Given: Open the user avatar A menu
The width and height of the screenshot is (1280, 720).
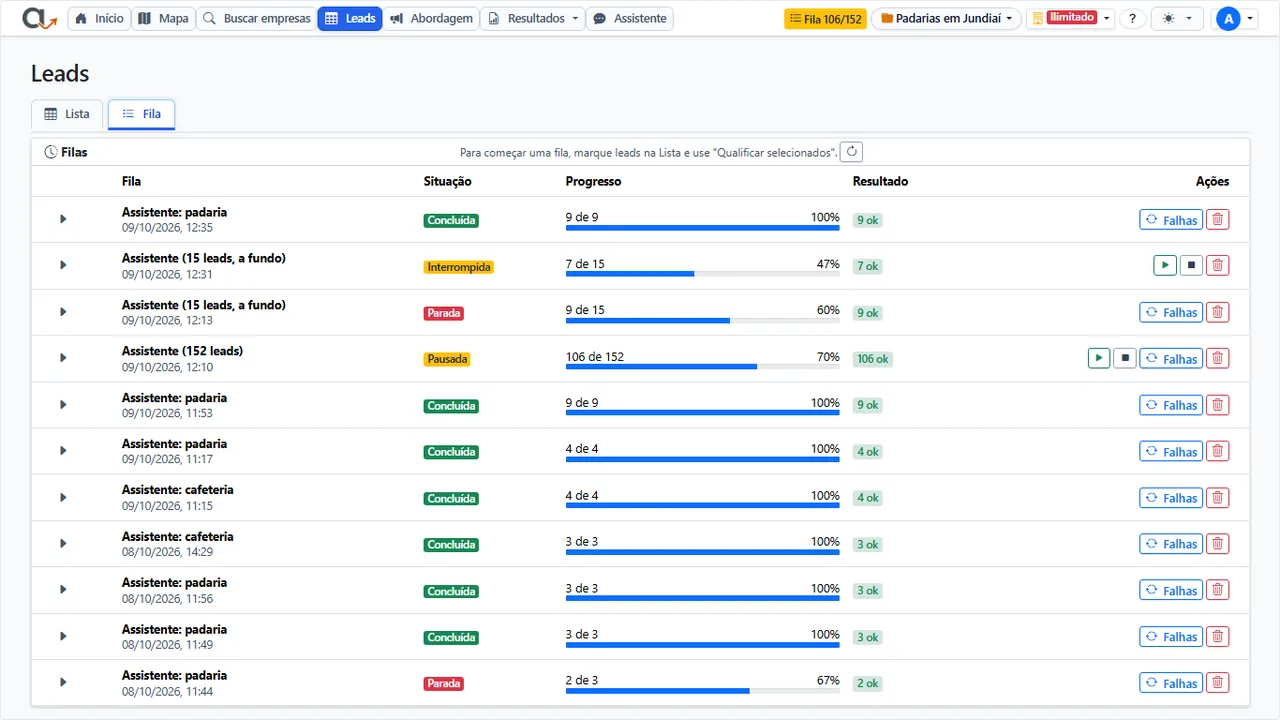Looking at the screenshot, I should pyautogui.click(x=1234, y=19).
